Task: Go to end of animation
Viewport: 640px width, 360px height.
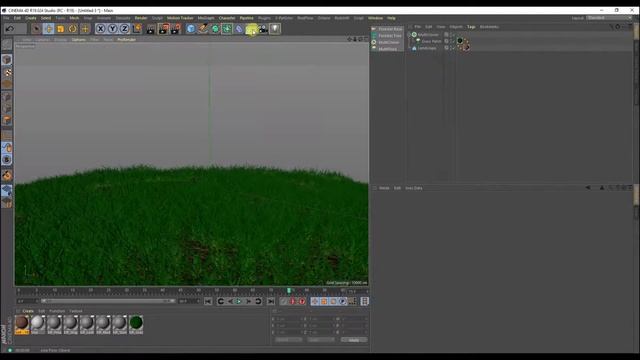Action: tap(271, 301)
